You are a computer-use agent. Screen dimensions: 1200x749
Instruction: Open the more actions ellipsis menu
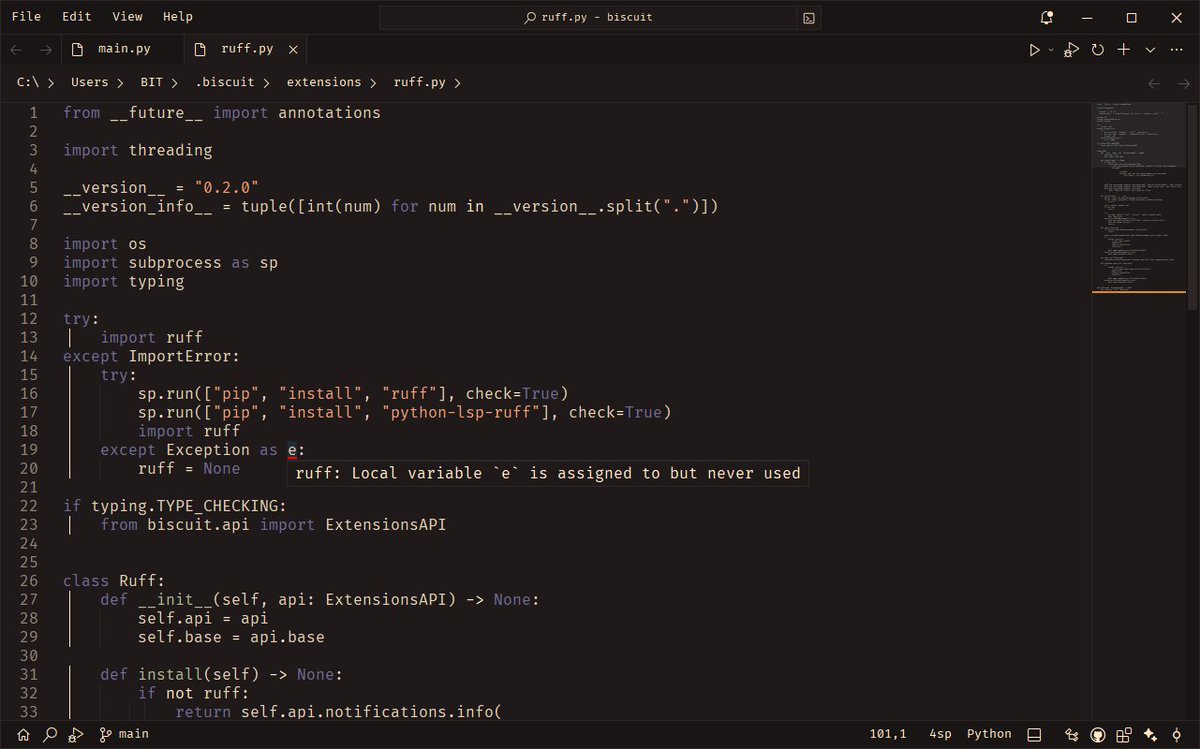click(1176, 49)
